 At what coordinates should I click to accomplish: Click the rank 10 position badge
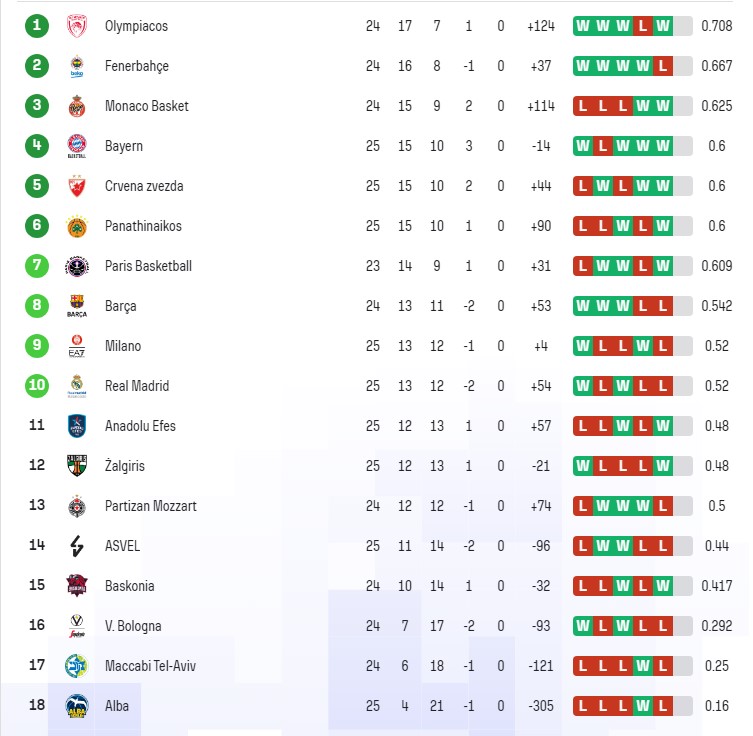point(37,386)
